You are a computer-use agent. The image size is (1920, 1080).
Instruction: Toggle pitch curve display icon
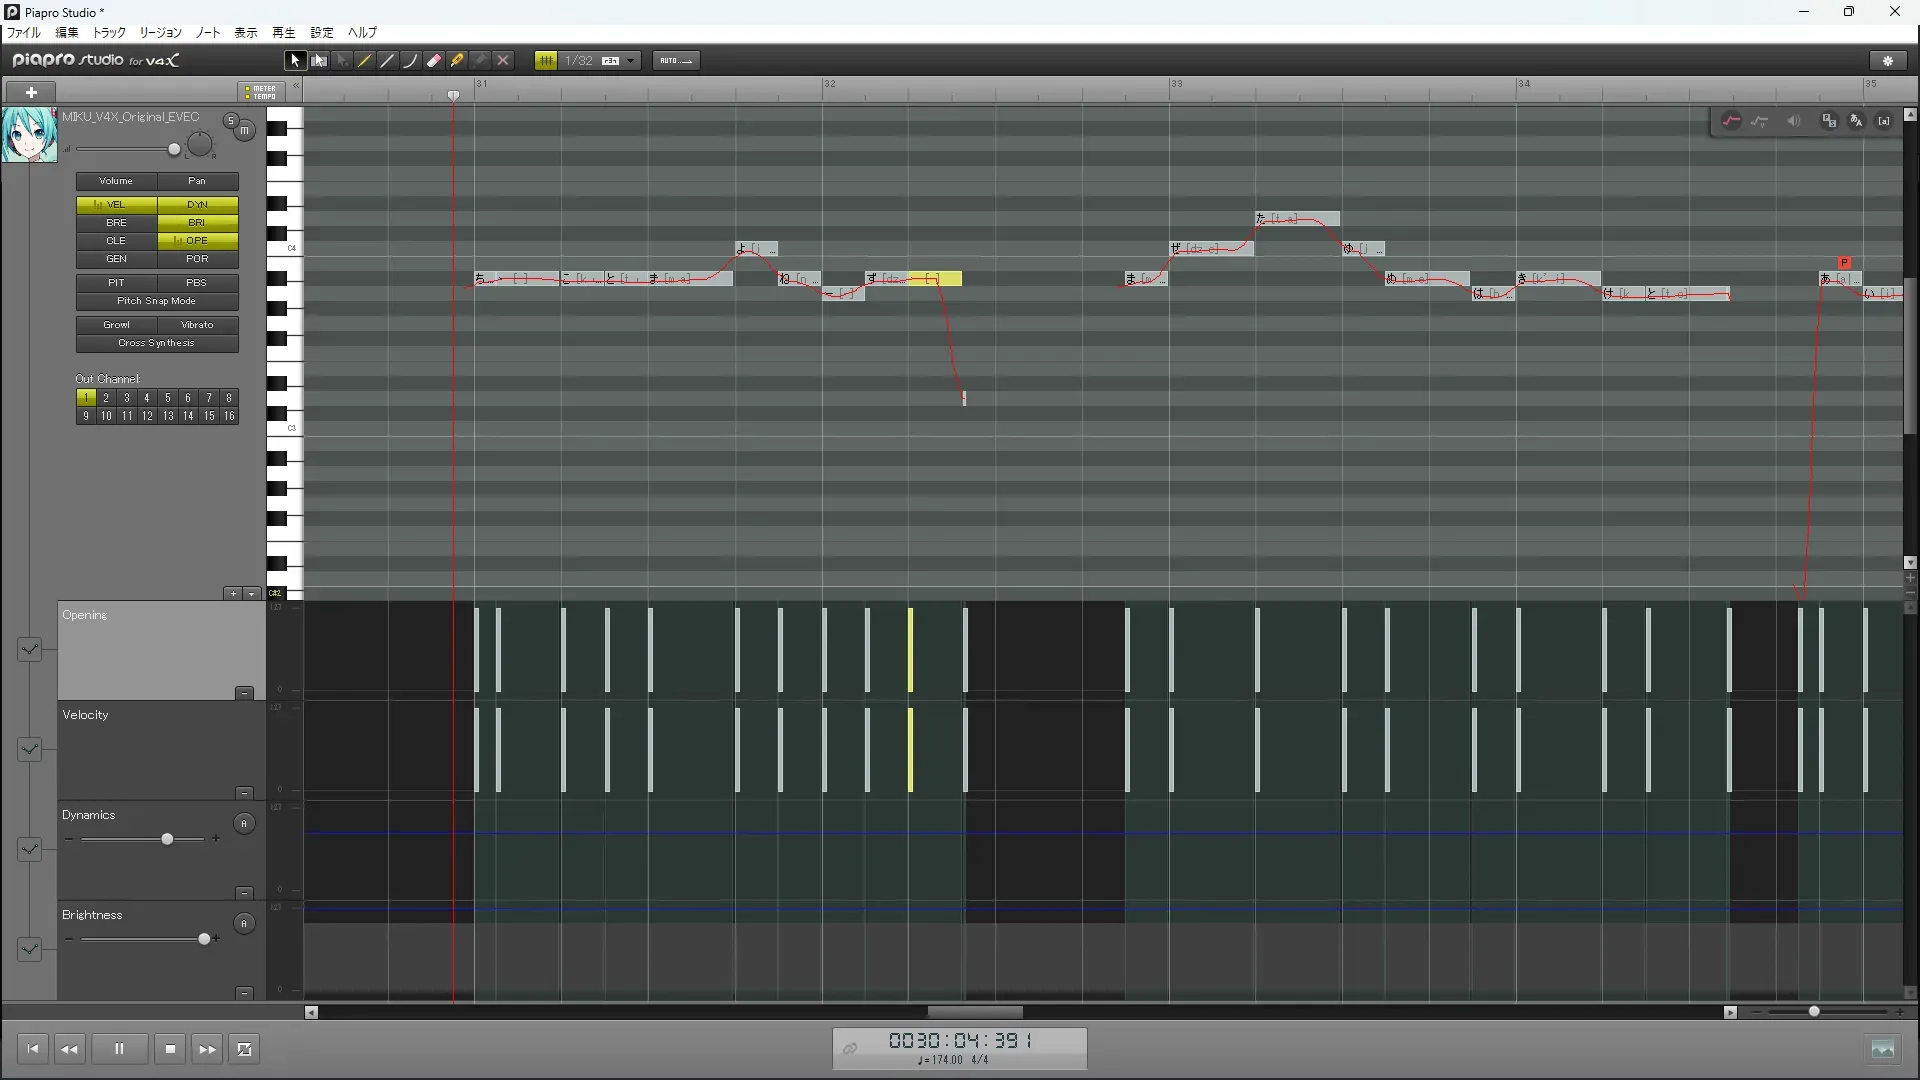click(x=1731, y=121)
